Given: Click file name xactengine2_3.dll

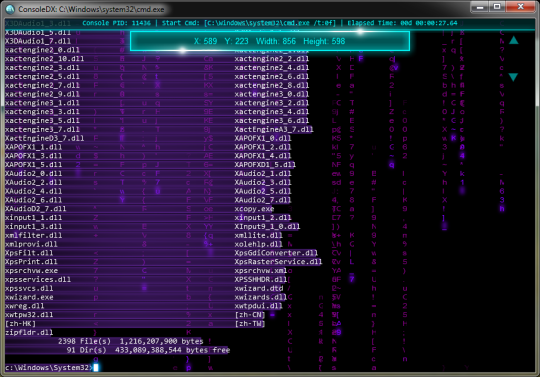Looking at the screenshot, I should (x=42, y=67).
